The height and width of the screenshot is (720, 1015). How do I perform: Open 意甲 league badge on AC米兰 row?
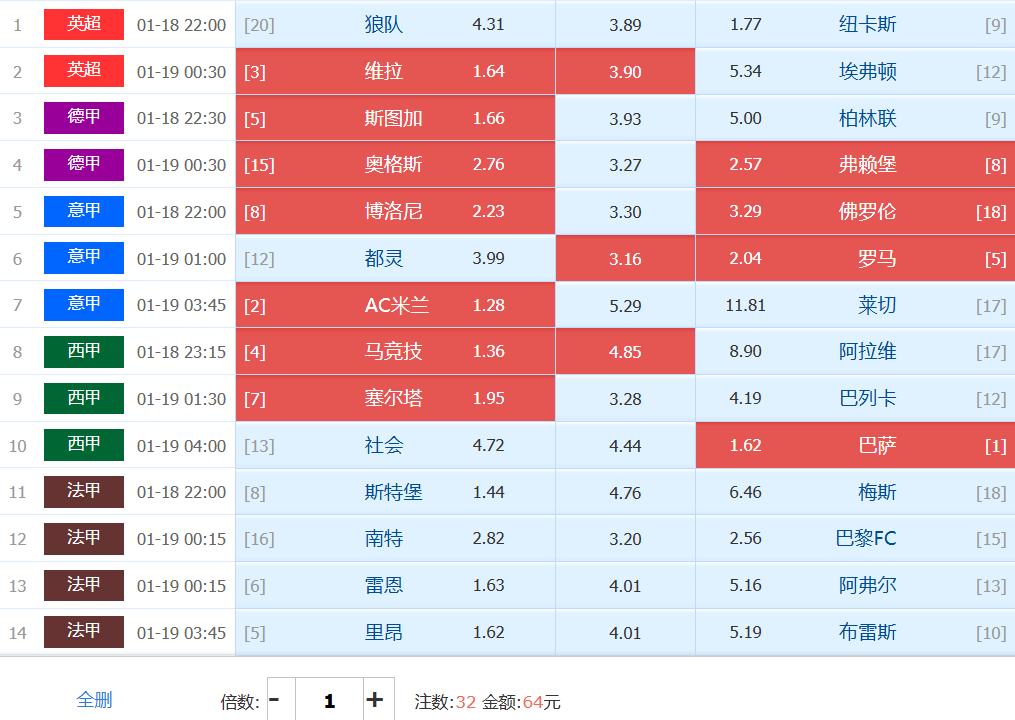click(84, 305)
